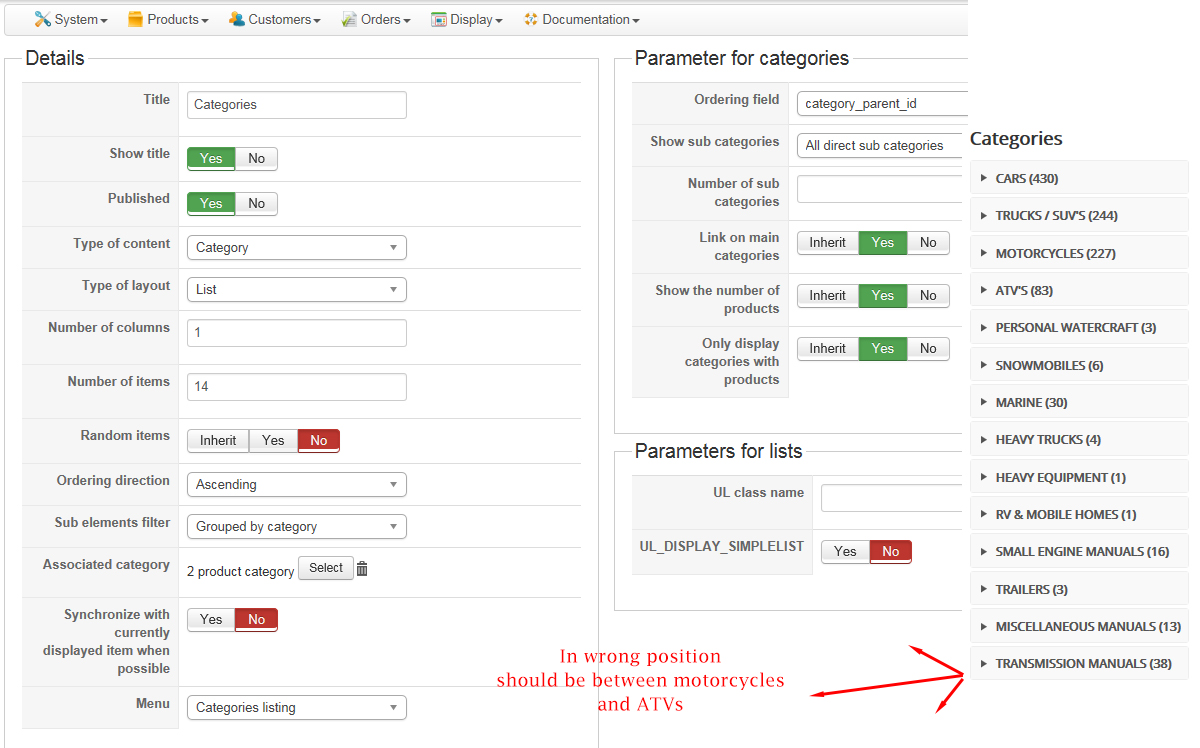The width and height of the screenshot is (1200, 748).
Task: Expand the ATV'S (83) arrow
Action: (983, 291)
